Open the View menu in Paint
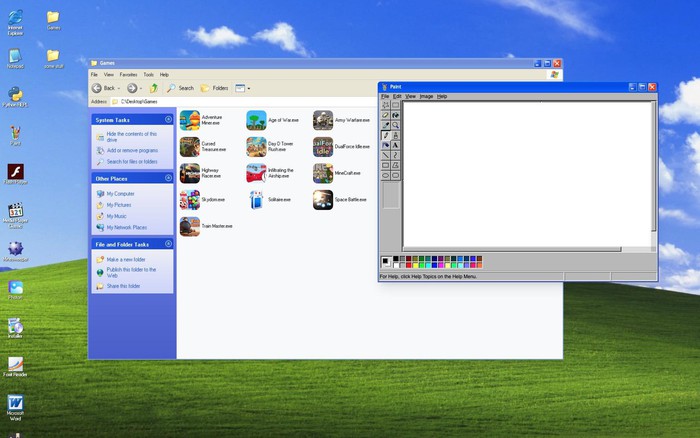The width and height of the screenshot is (700, 438). point(410,96)
